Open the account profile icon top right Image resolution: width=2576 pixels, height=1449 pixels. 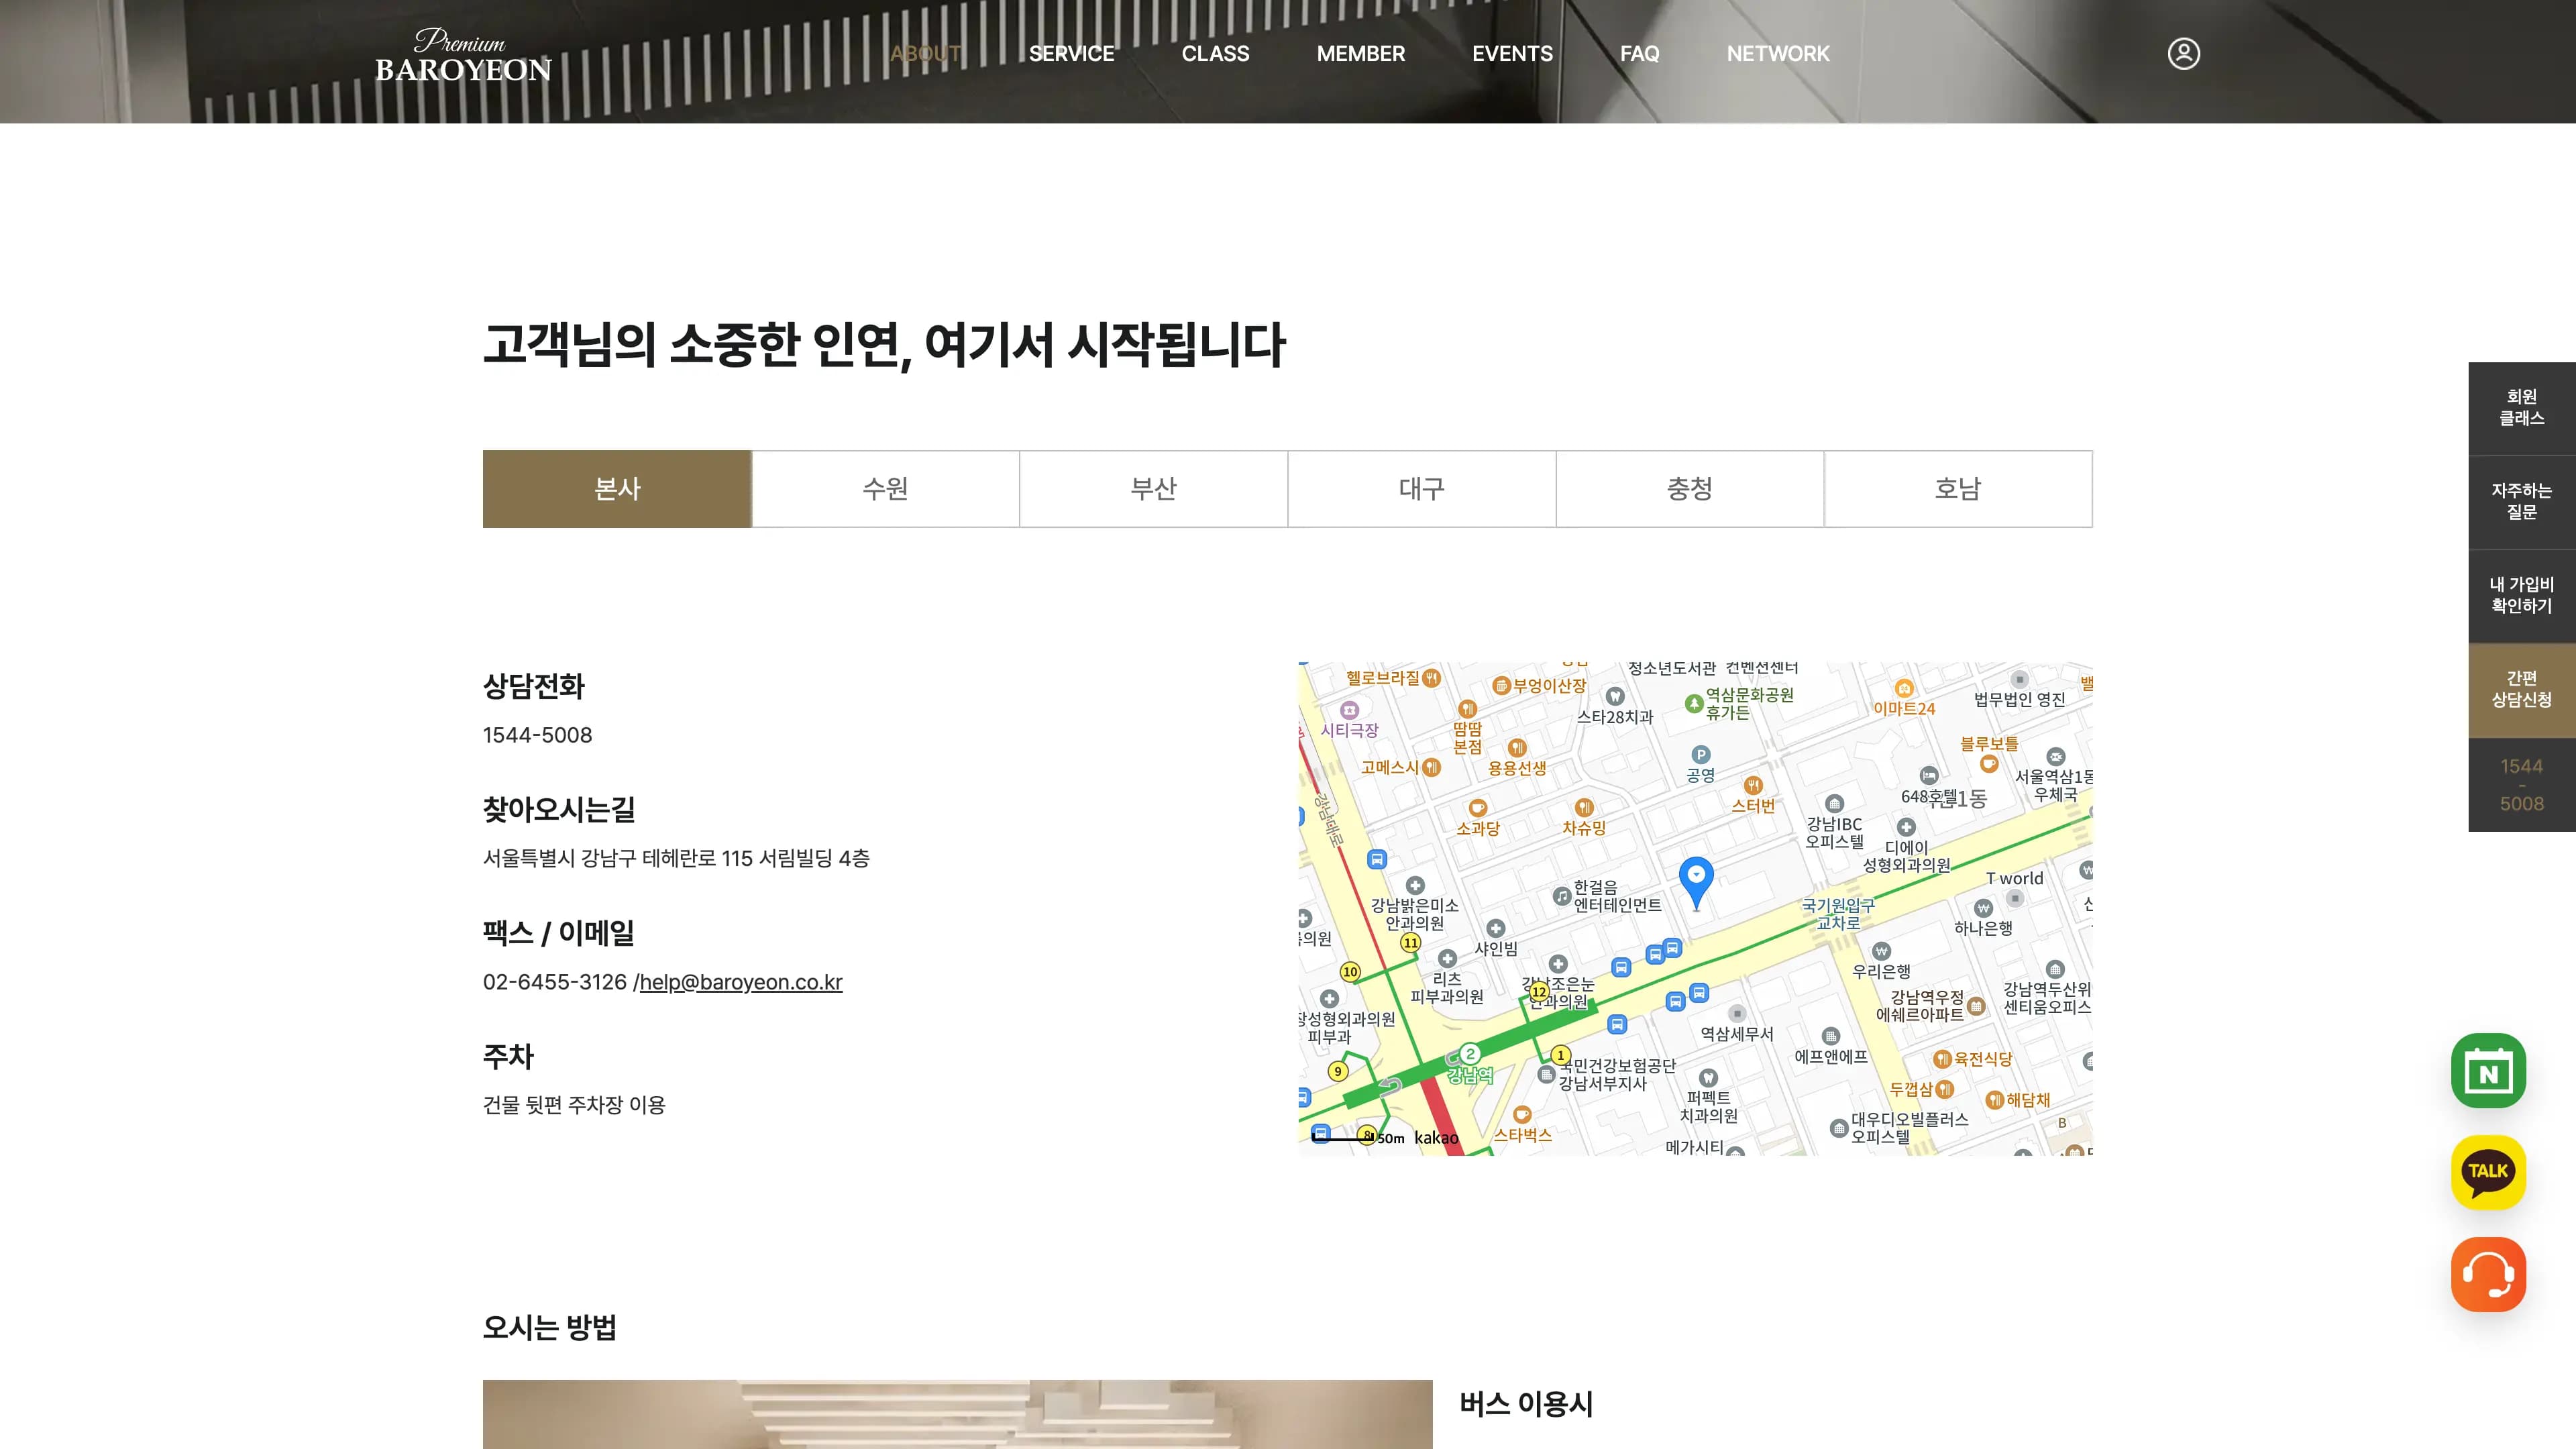[x=2185, y=54]
